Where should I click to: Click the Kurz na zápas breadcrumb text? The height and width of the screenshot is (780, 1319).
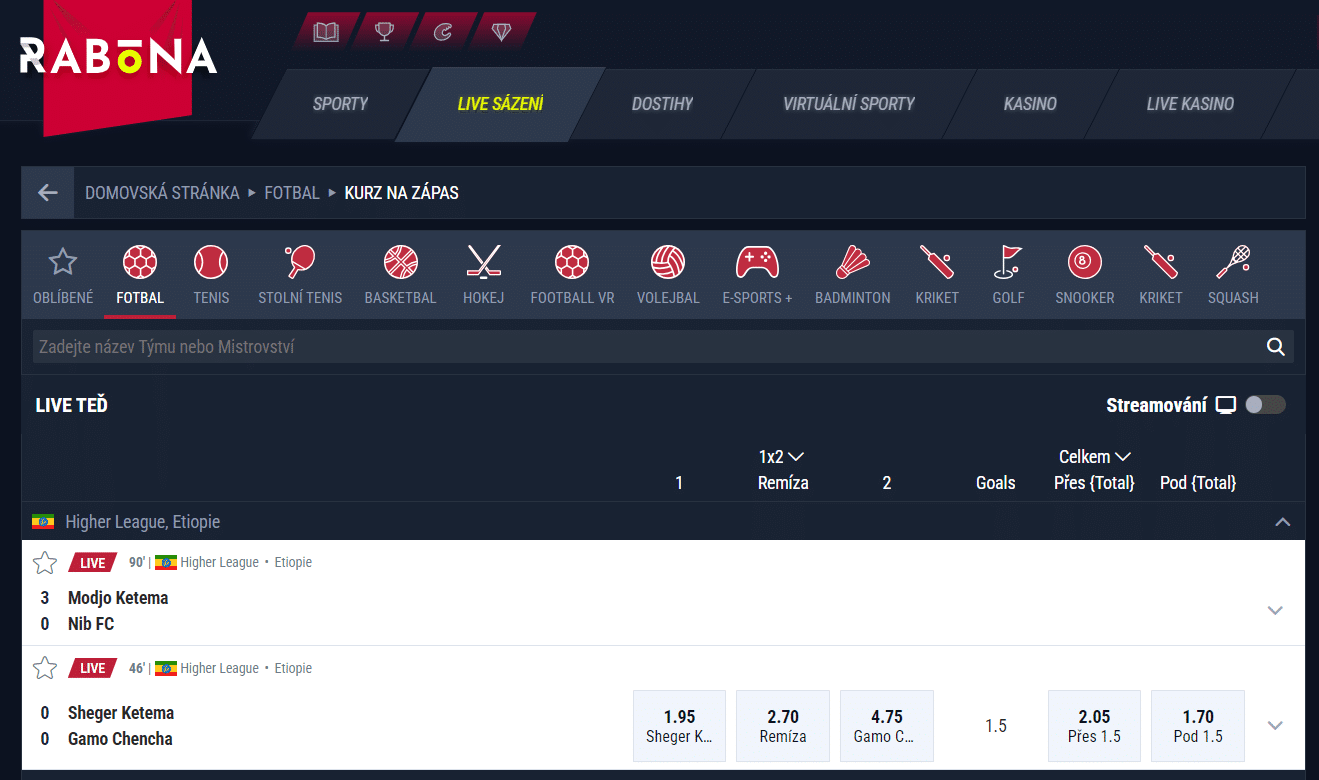[401, 193]
